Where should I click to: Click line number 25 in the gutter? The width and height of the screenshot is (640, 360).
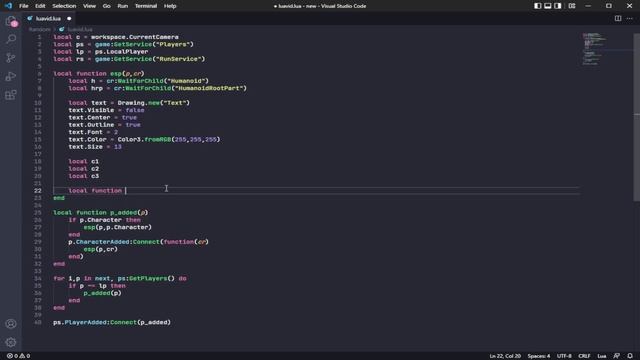point(38,213)
